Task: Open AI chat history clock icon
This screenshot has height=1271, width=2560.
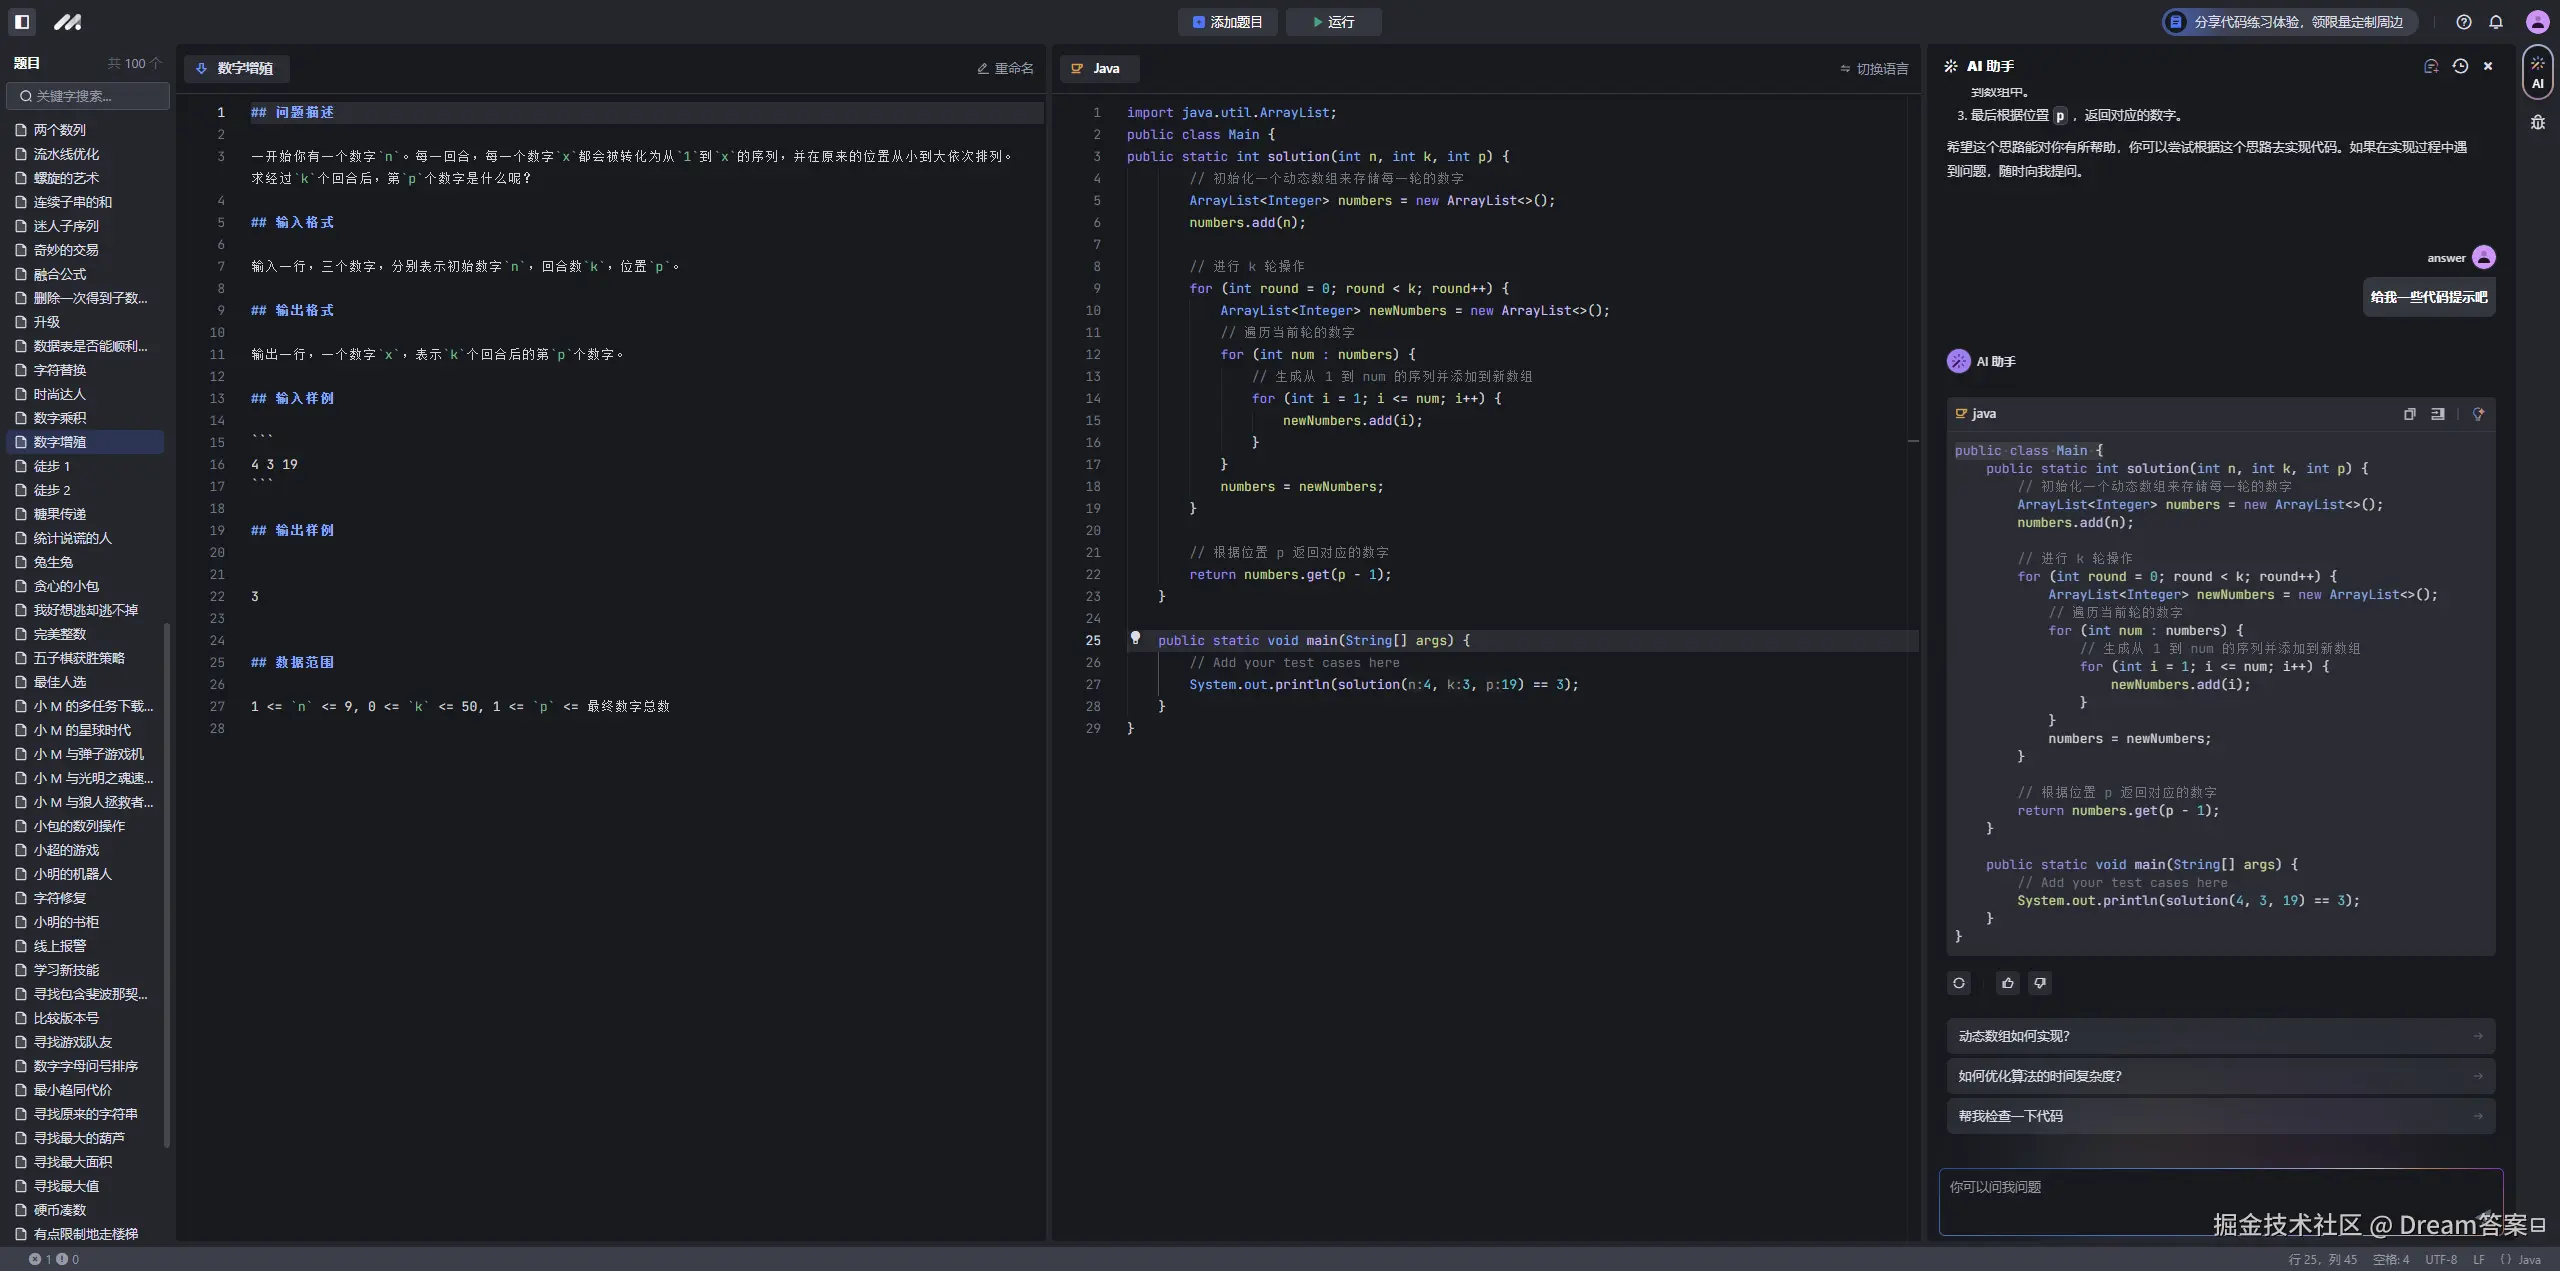Action: click(2460, 66)
